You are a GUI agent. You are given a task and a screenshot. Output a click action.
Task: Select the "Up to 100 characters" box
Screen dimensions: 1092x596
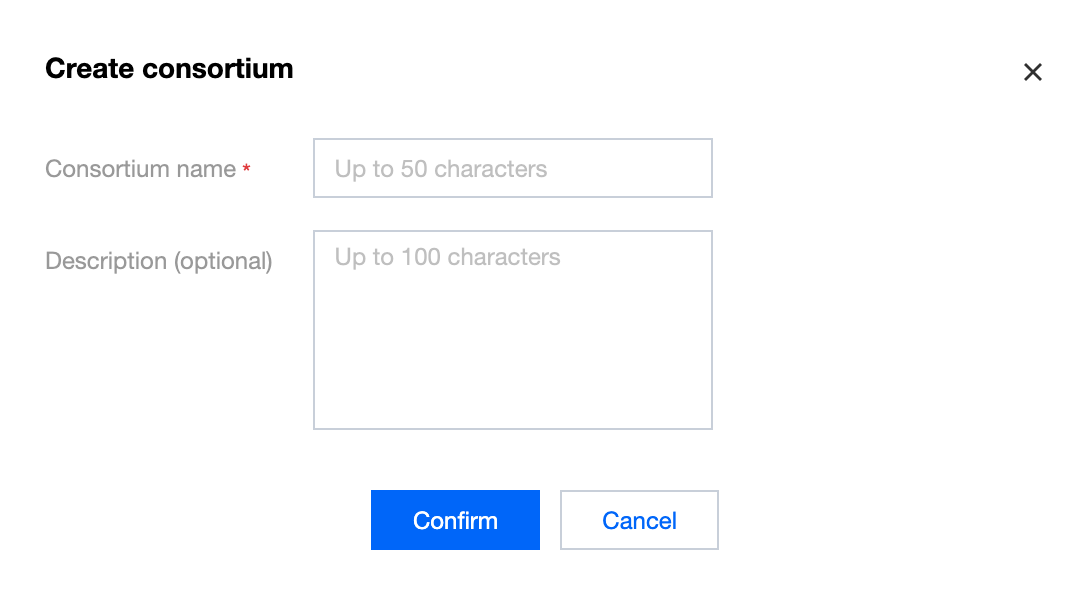(512, 330)
